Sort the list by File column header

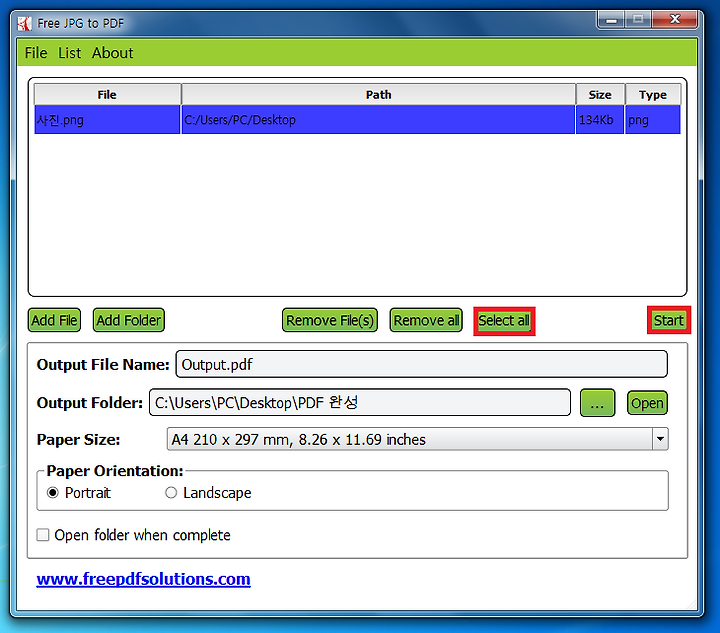coord(107,95)
